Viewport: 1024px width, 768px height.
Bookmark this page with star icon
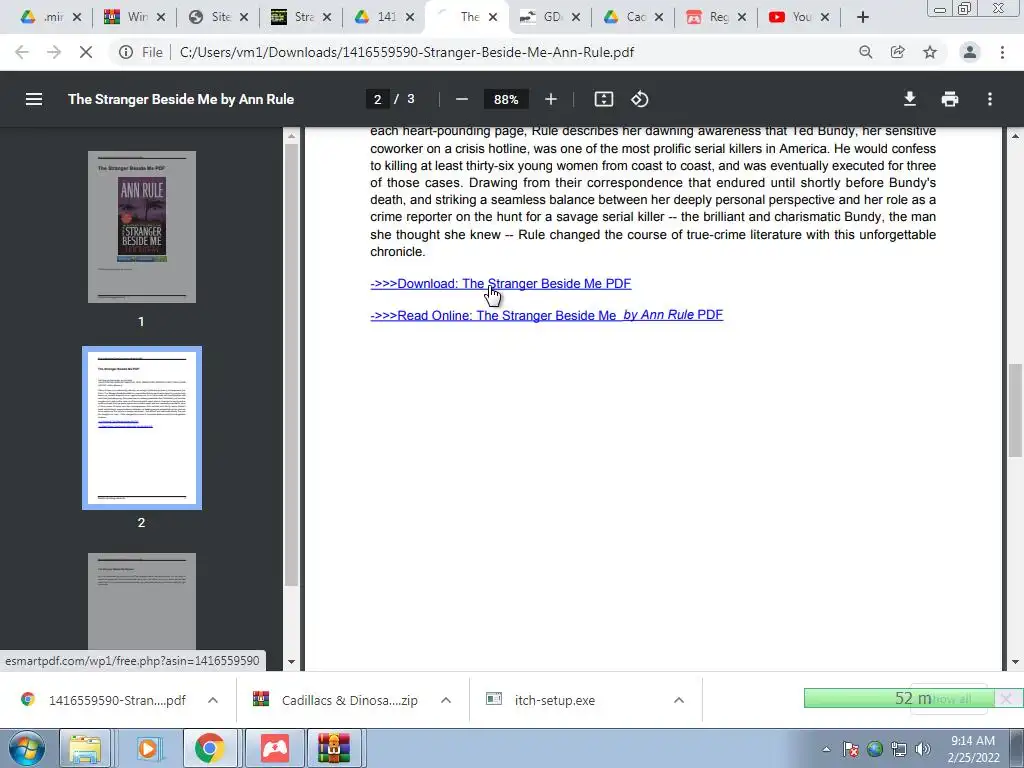(x=930, y=52)
